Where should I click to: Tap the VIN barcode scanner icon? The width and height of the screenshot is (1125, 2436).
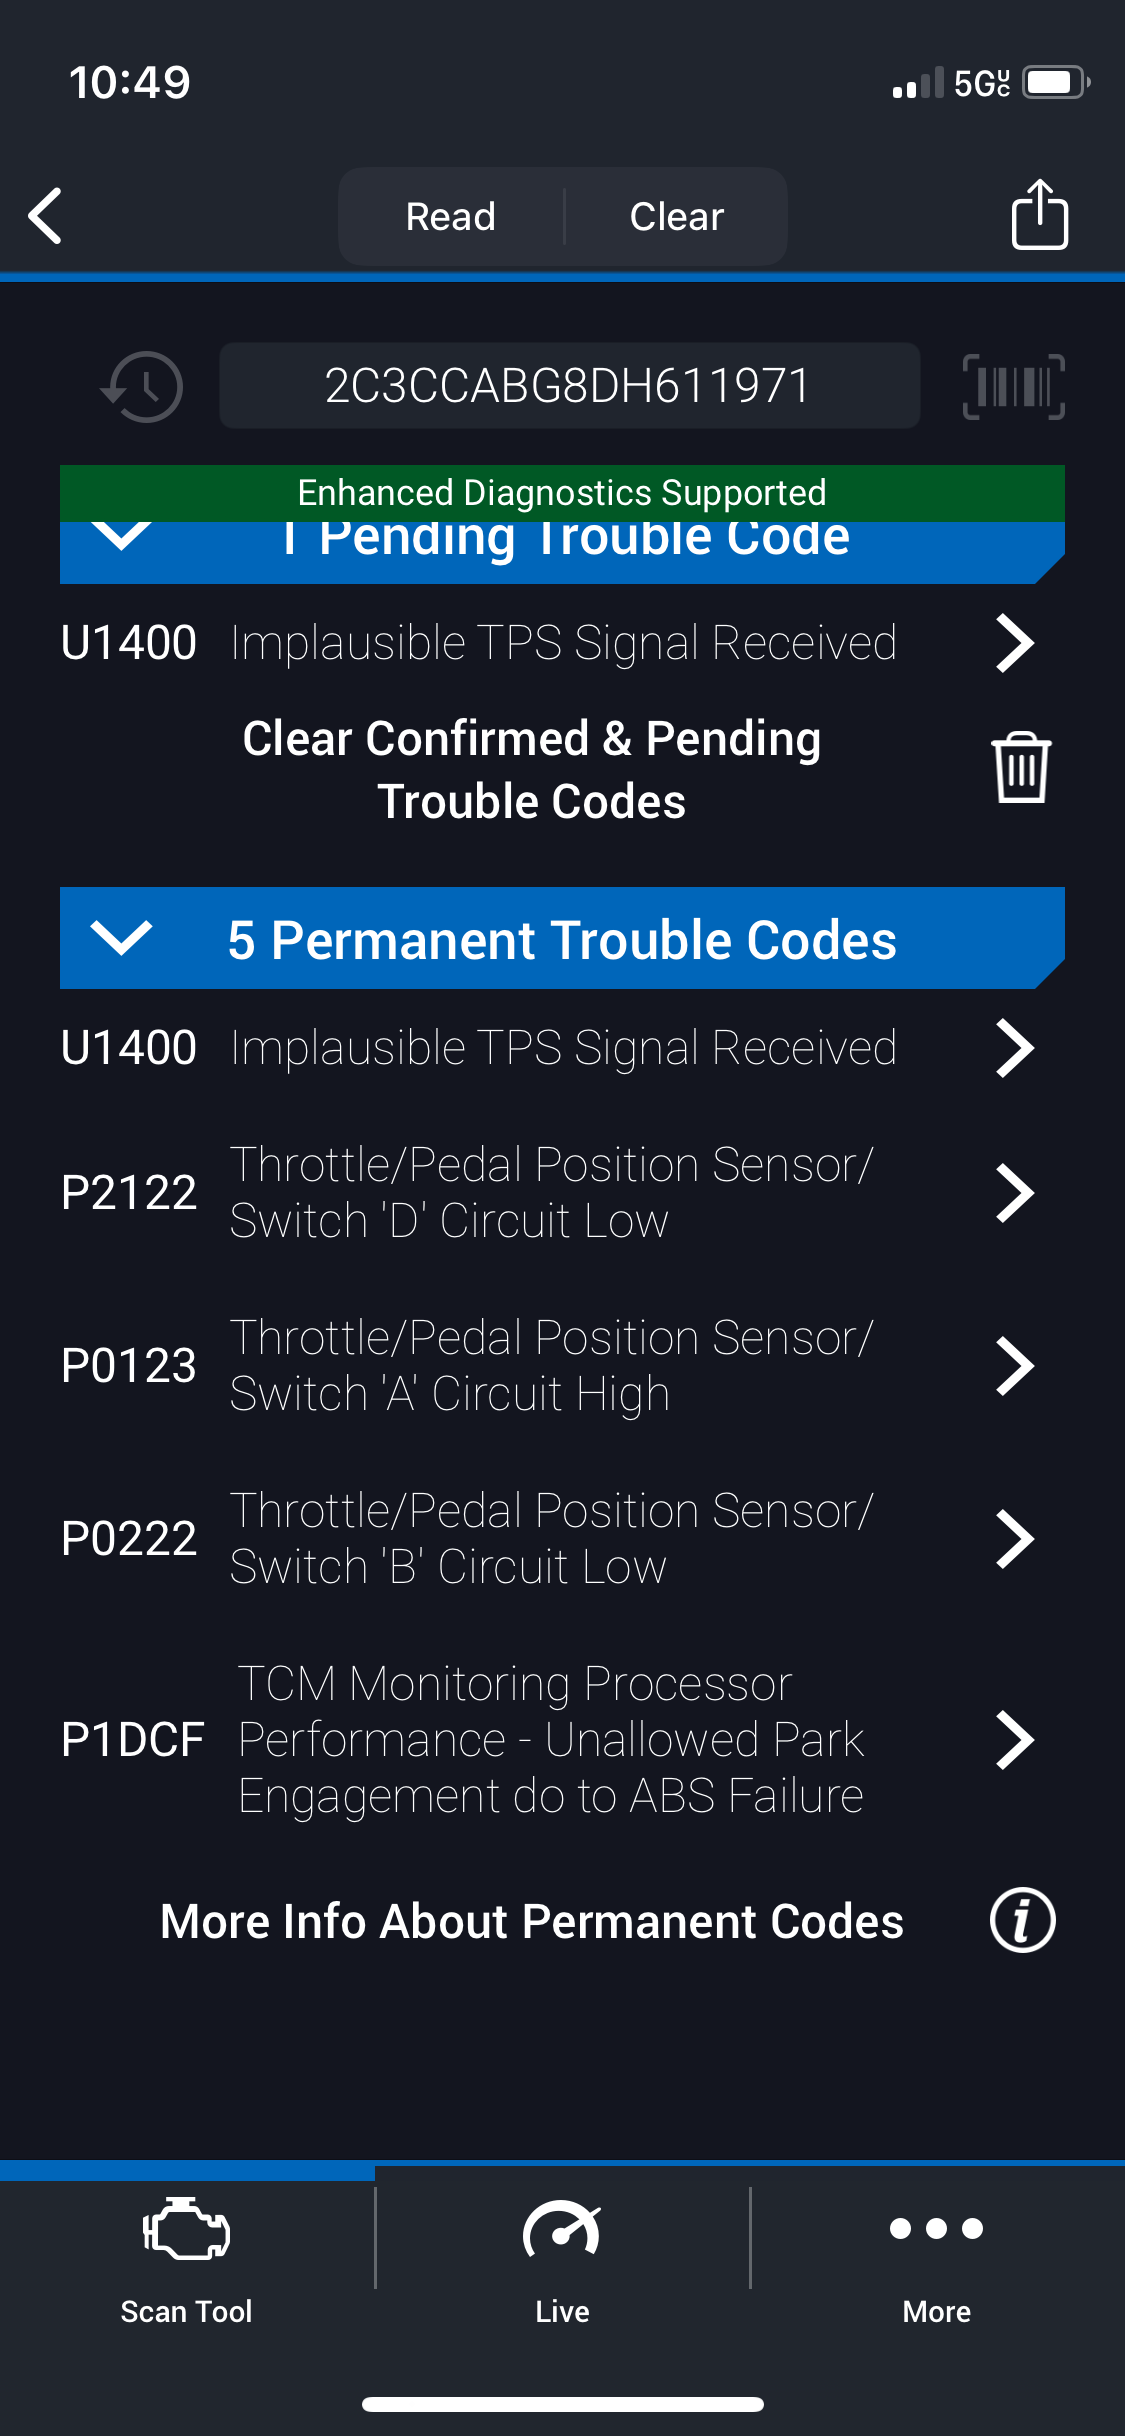tap(1013, 386)
